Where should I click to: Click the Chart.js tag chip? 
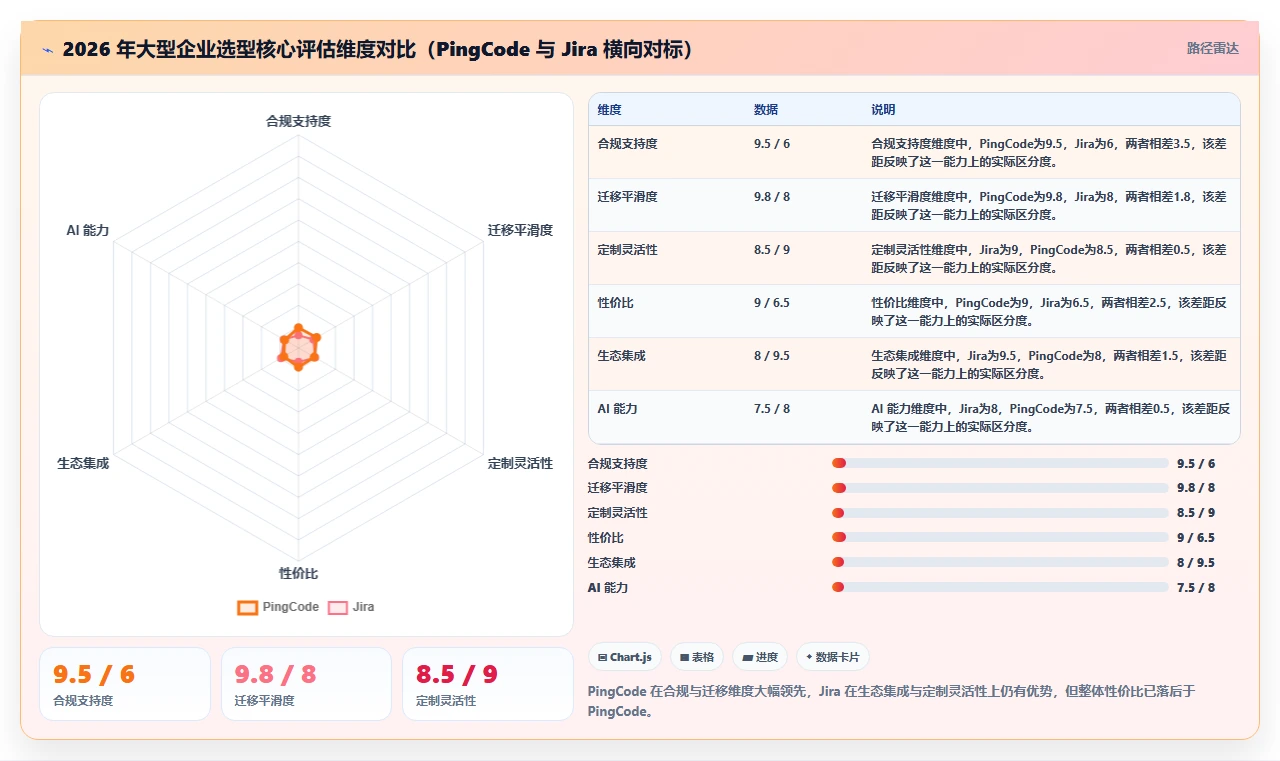[x=625, y=657]
